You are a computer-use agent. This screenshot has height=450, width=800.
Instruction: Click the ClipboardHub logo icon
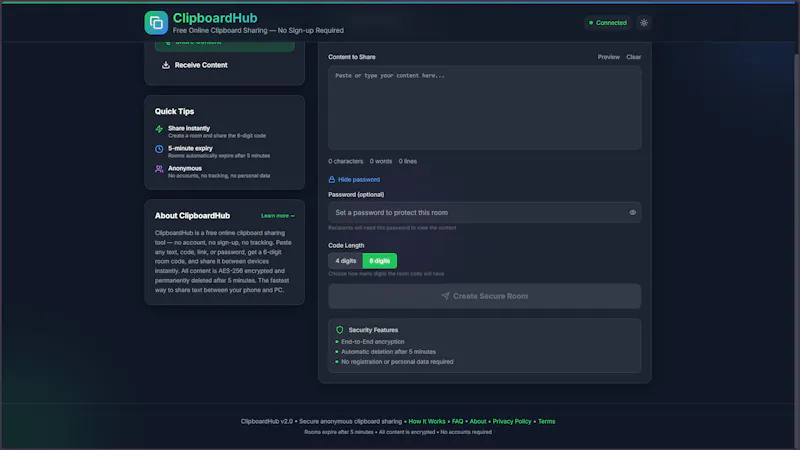pyautogui.click(x=156, y=23)
